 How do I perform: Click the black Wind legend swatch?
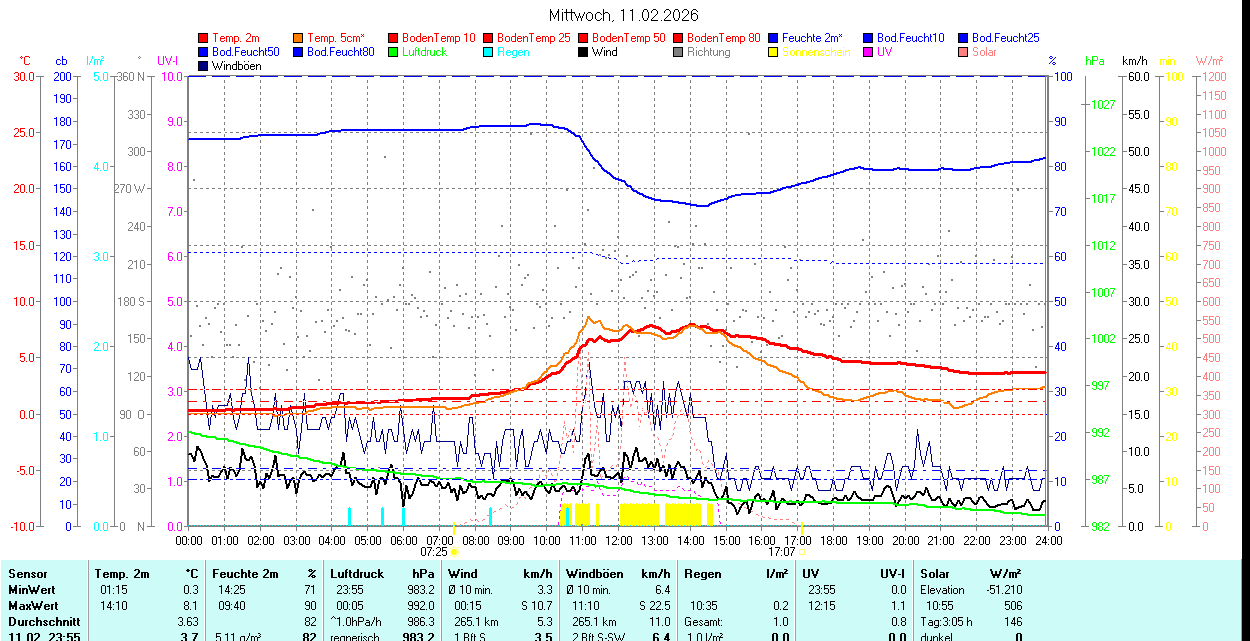click(x=584, y=52)
